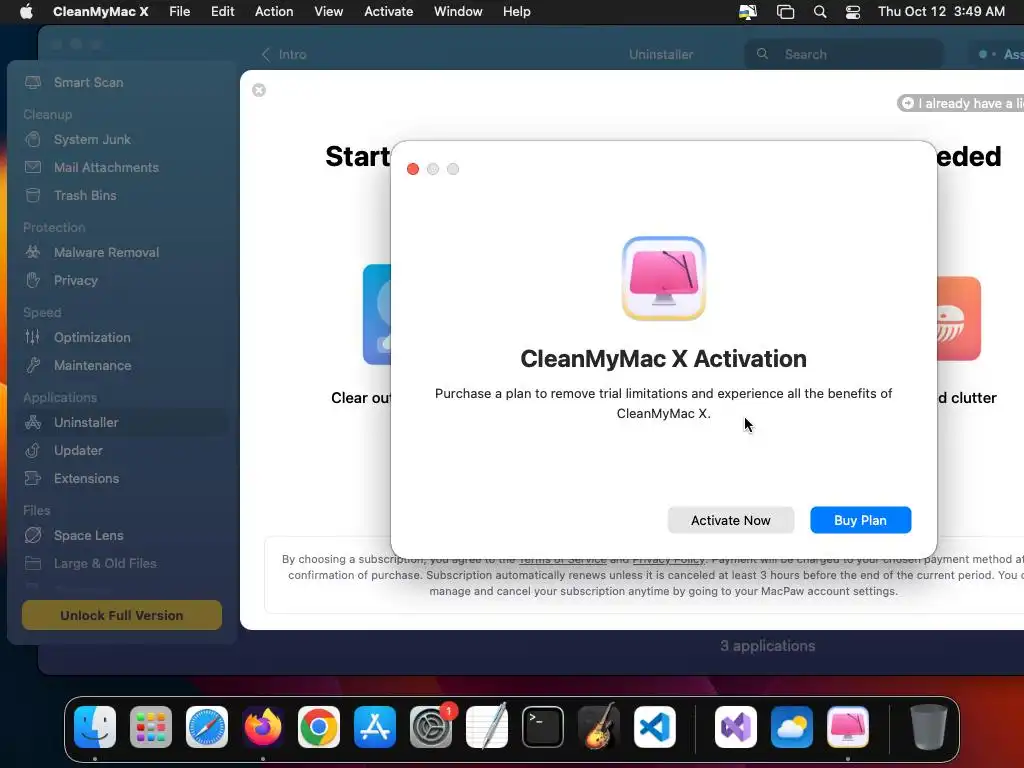The height and width of the screenshot is (768, 1024).
Task: Open the Action menu
Action: (274, 12)
